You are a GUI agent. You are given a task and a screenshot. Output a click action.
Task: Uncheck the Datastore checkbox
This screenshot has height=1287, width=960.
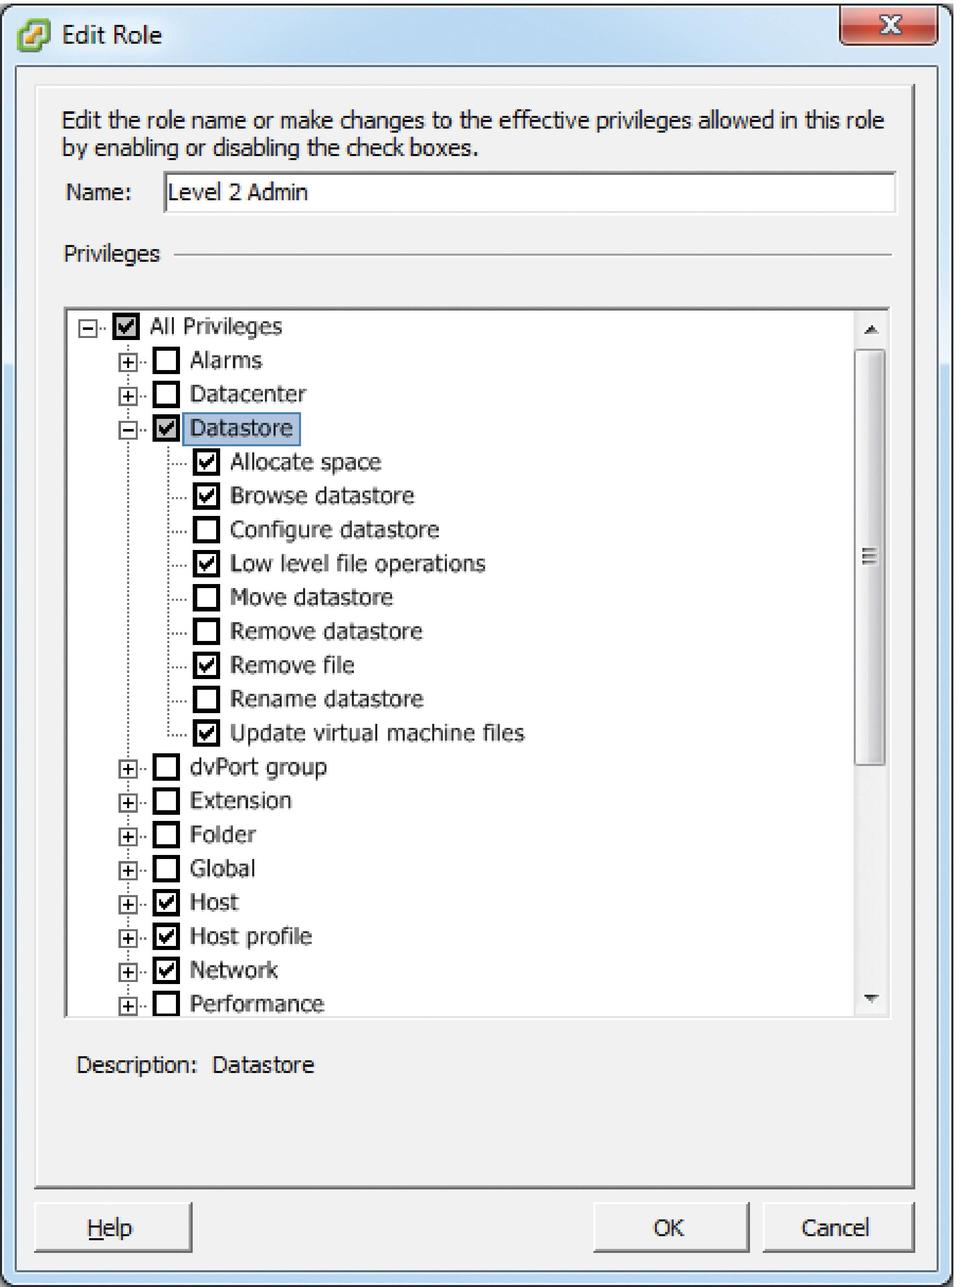coord(166,428)
